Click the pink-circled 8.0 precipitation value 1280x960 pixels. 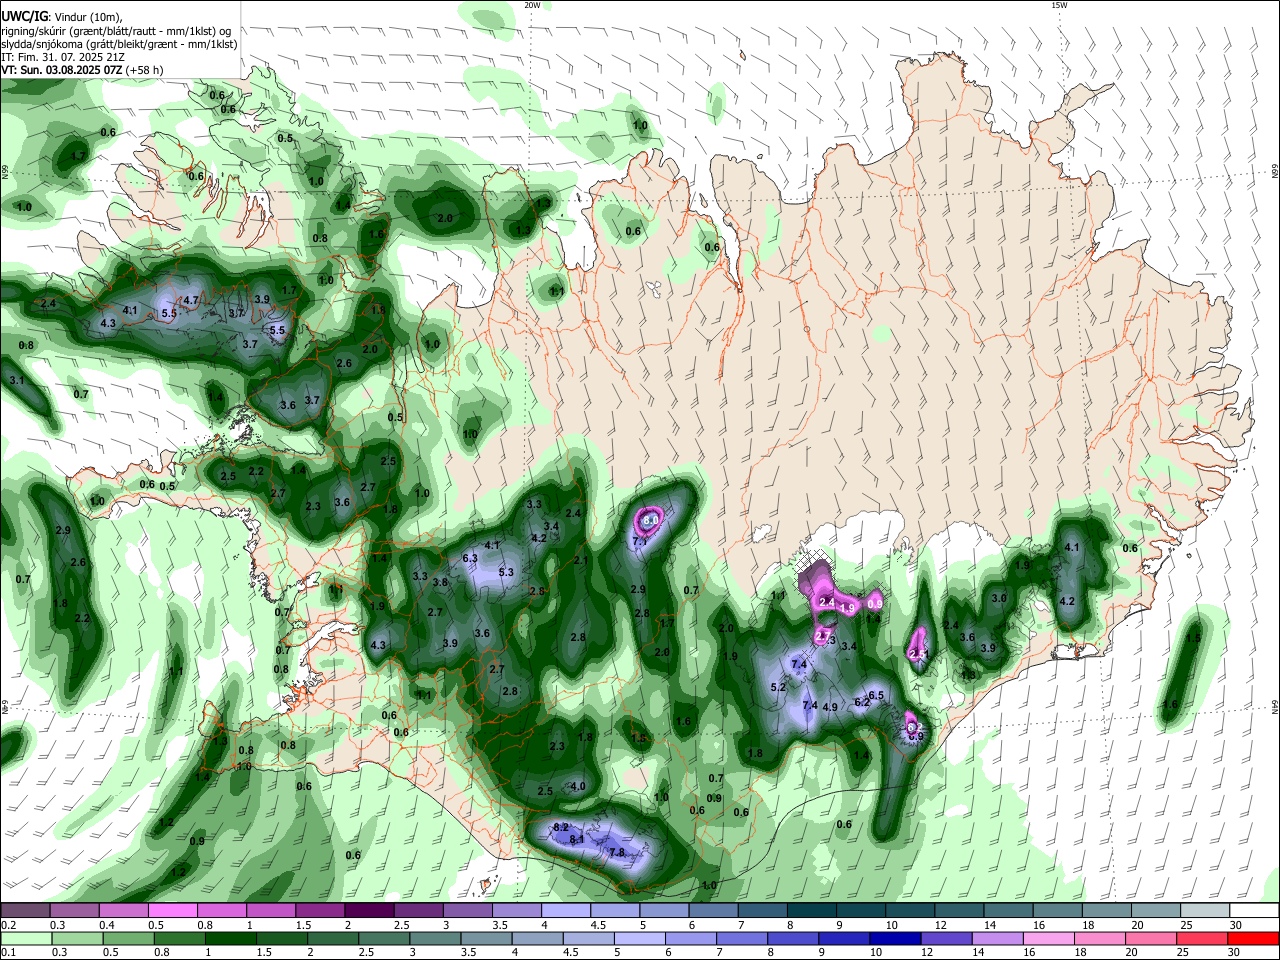650,521
